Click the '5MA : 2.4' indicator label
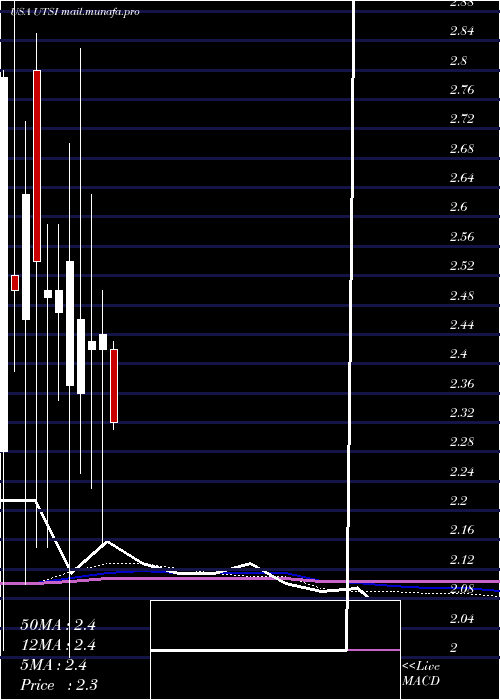 pos(54,665)
